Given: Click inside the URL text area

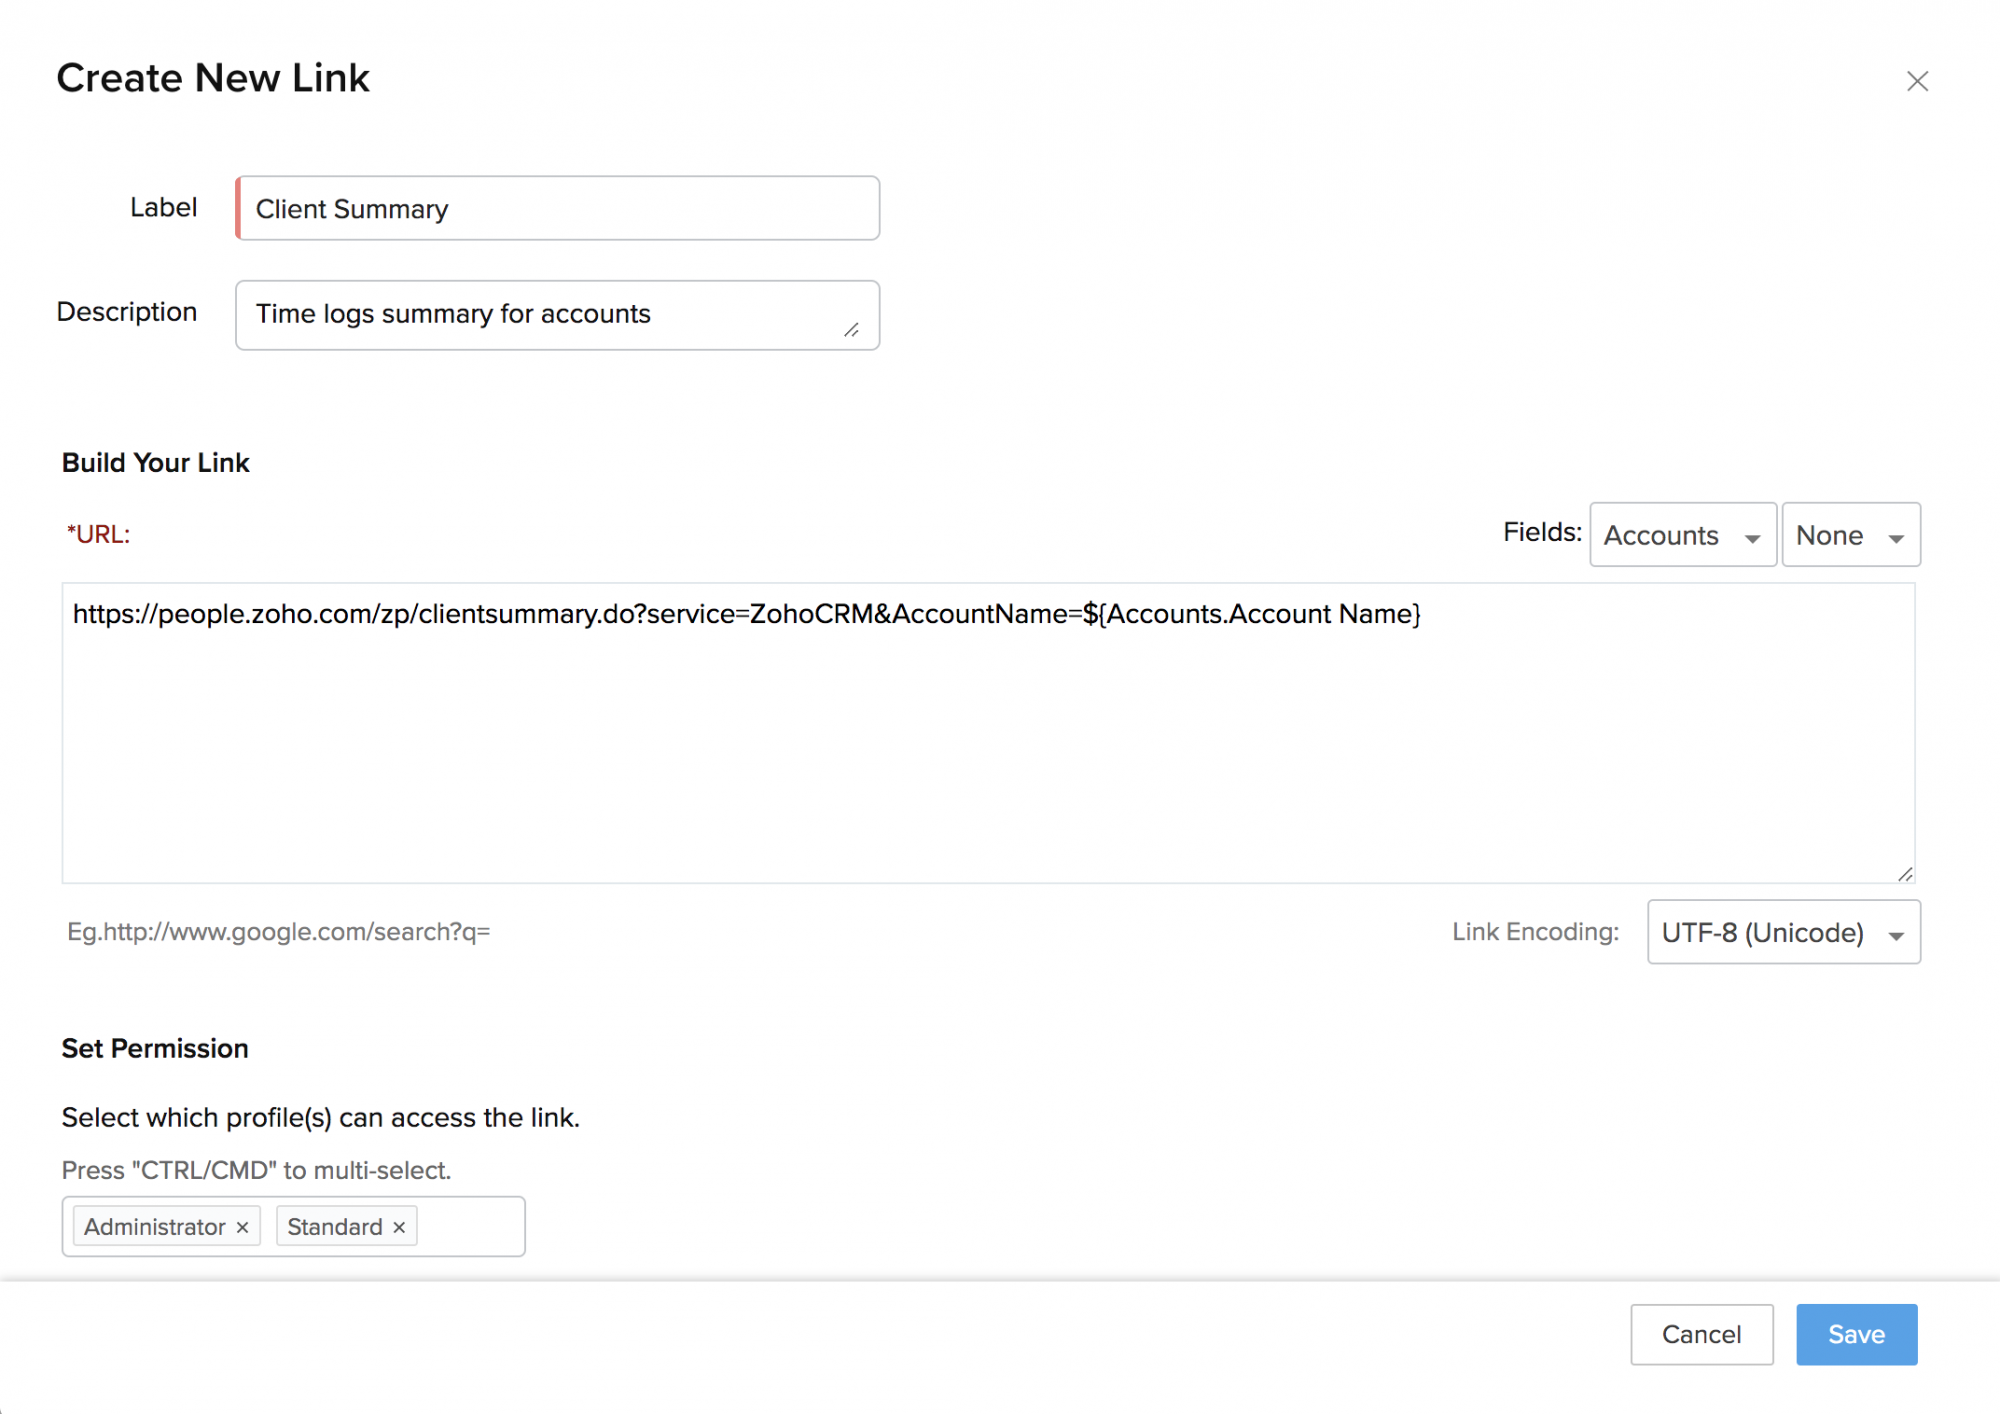Looking at the screenshot, I should pos(988,733).
